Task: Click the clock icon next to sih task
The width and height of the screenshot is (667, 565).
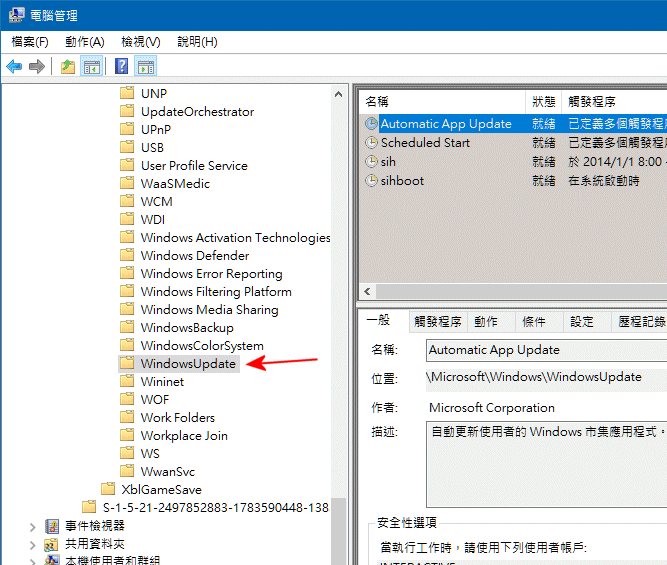Action: click(371, 162)
